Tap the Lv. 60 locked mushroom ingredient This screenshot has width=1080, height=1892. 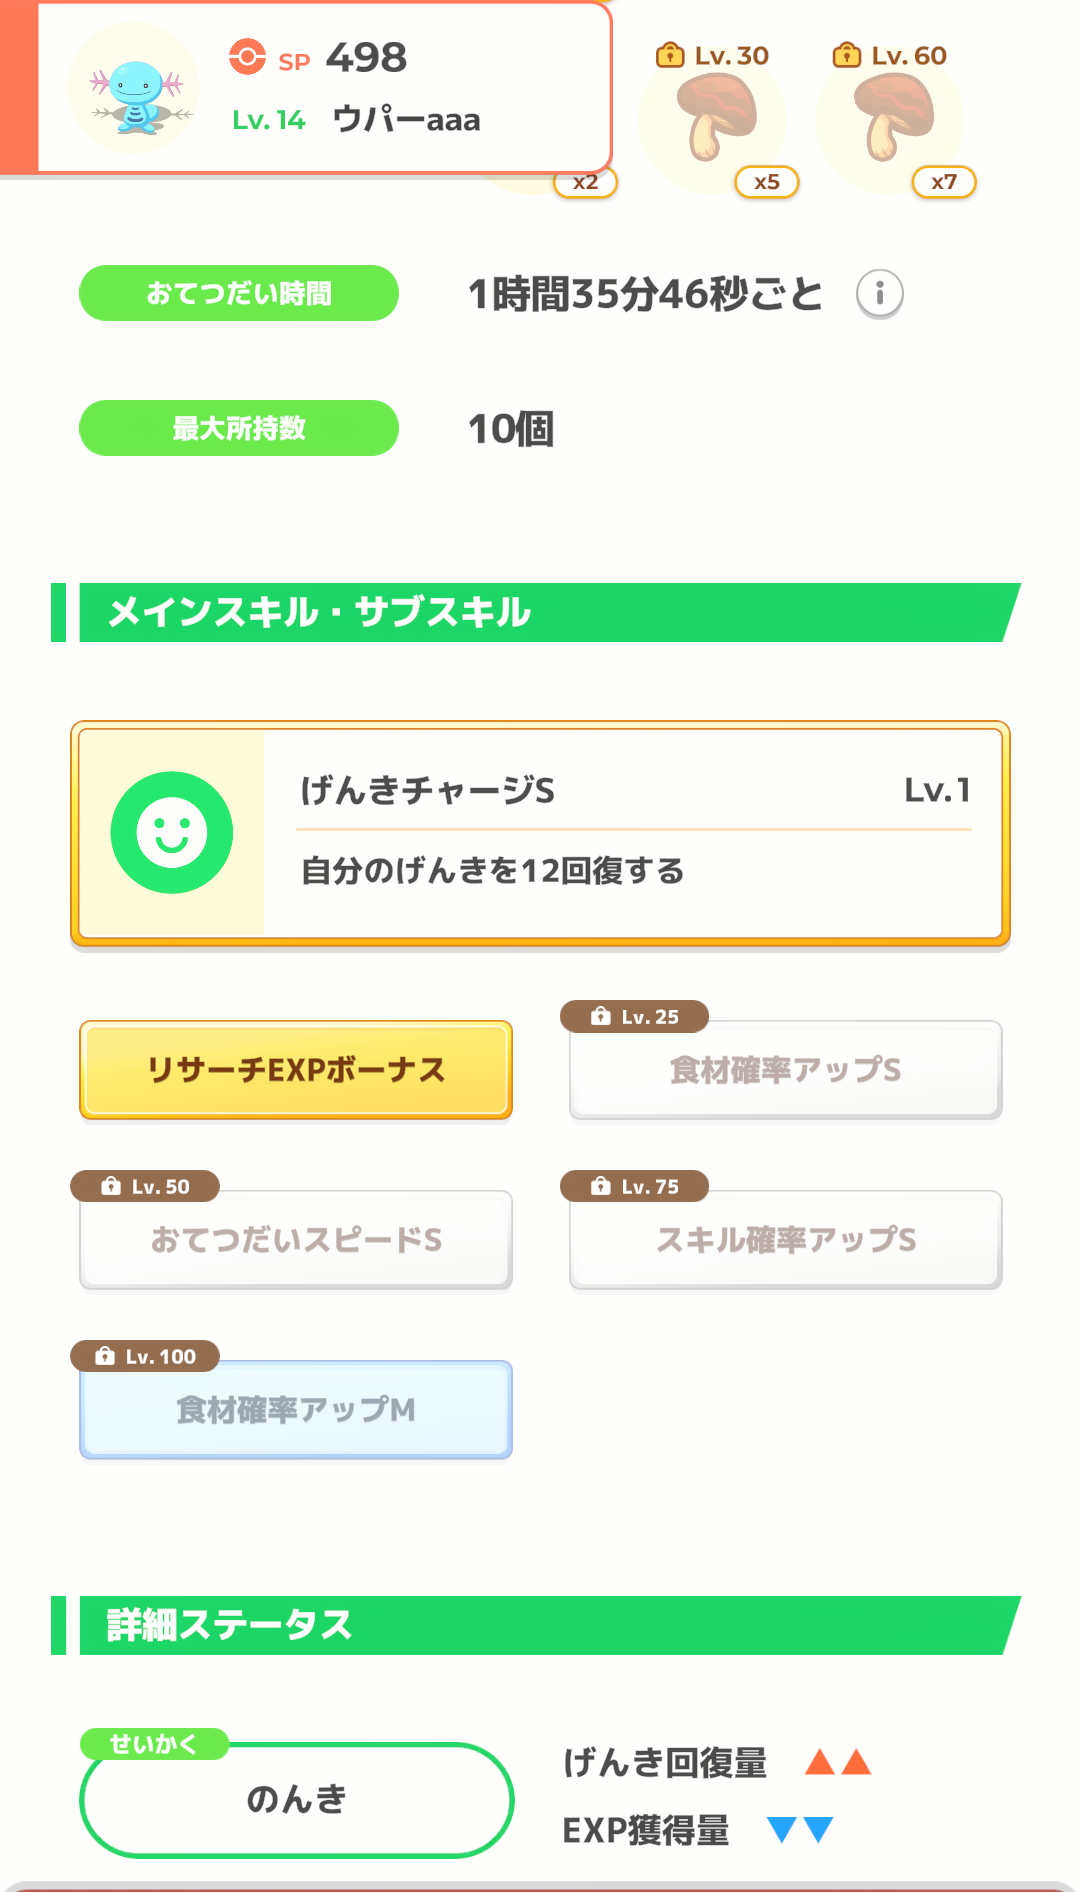[x=892, y=118]
